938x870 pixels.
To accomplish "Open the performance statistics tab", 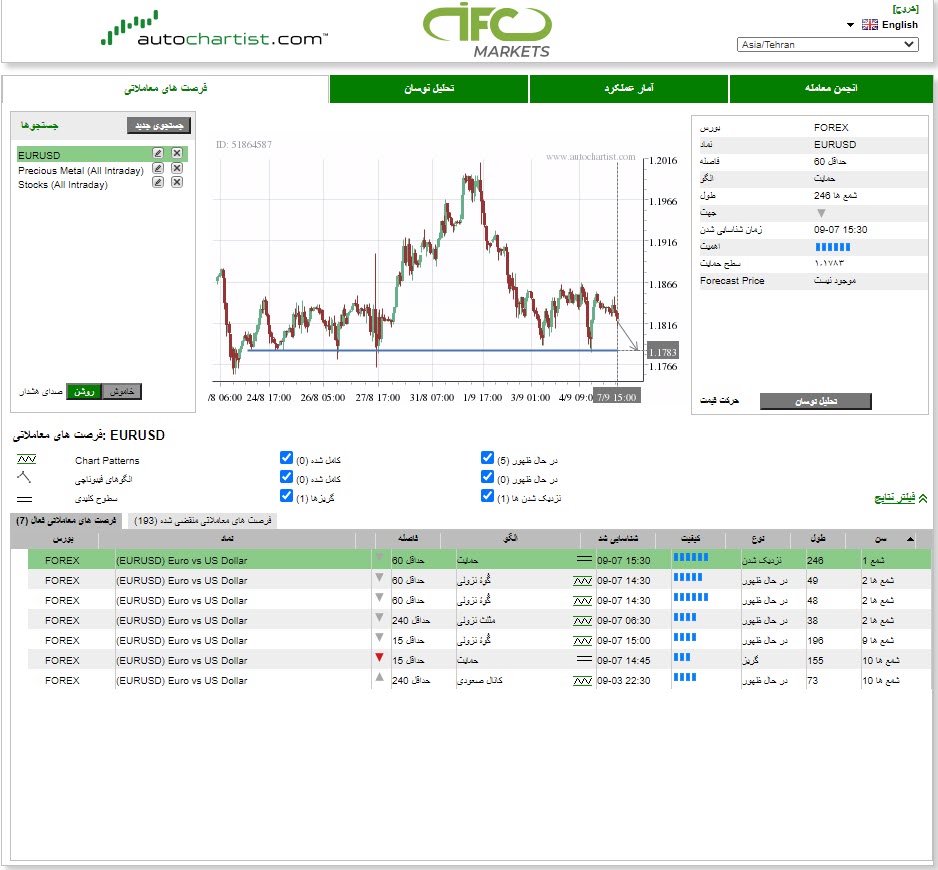I will 629,89.
